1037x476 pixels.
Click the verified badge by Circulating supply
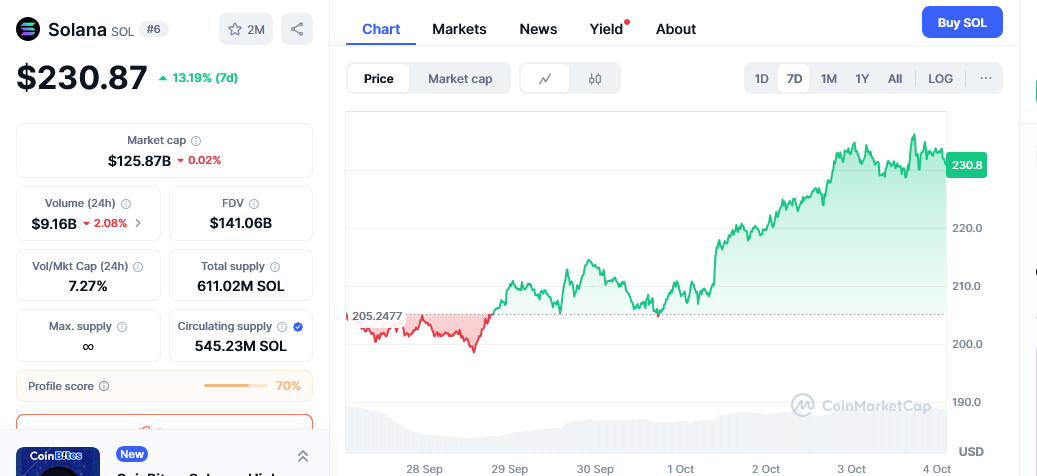299,327
